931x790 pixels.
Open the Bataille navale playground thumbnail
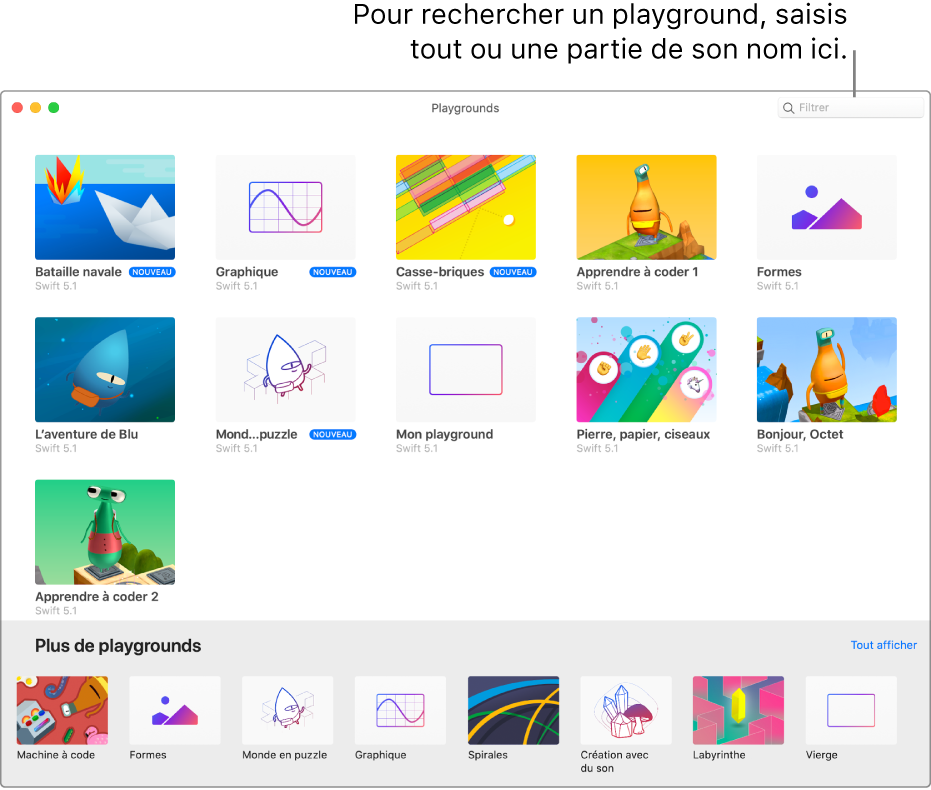click(x=105, y=207)
